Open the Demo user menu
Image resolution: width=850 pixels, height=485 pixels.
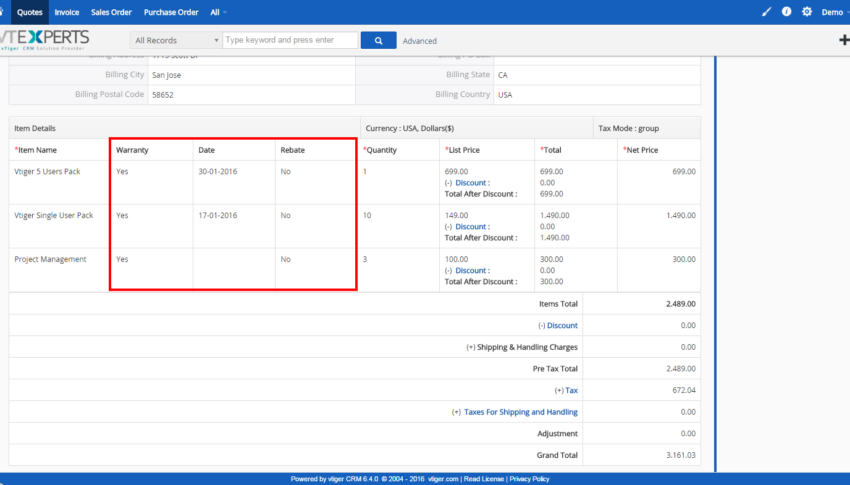click(x=835, y=12)
